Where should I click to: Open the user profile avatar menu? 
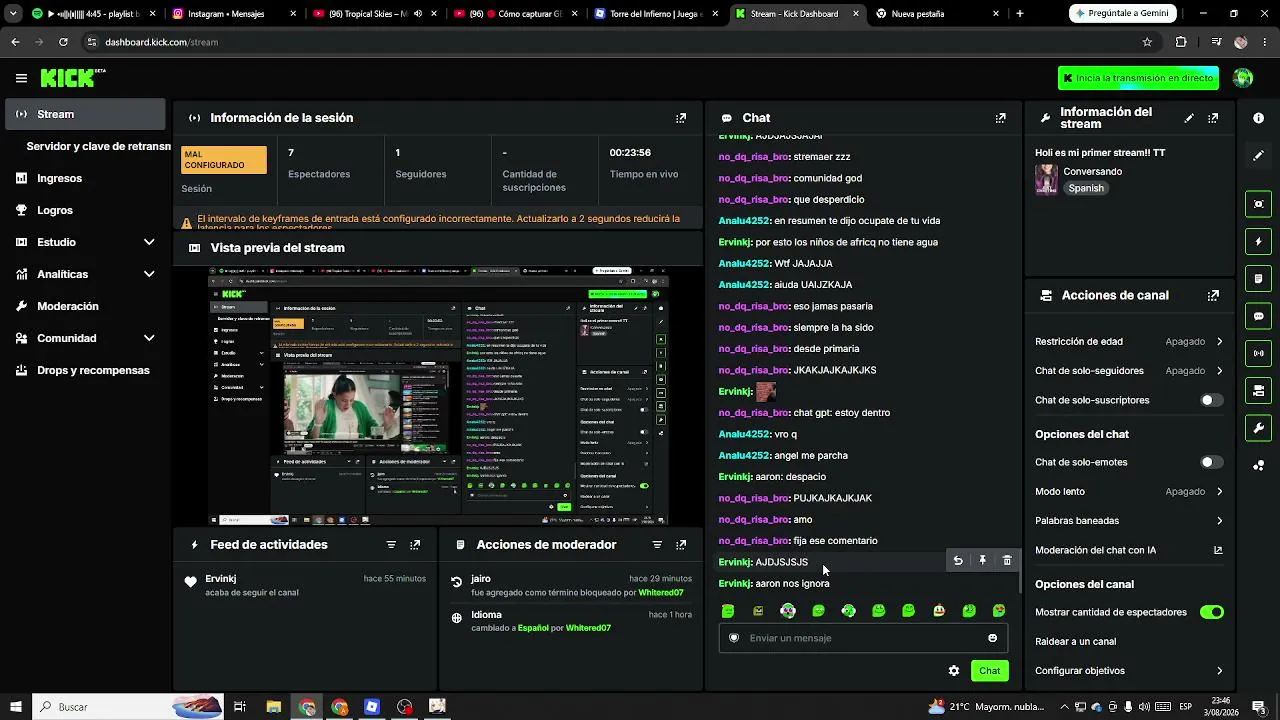pyautogui.click(x=1243, y=78)
